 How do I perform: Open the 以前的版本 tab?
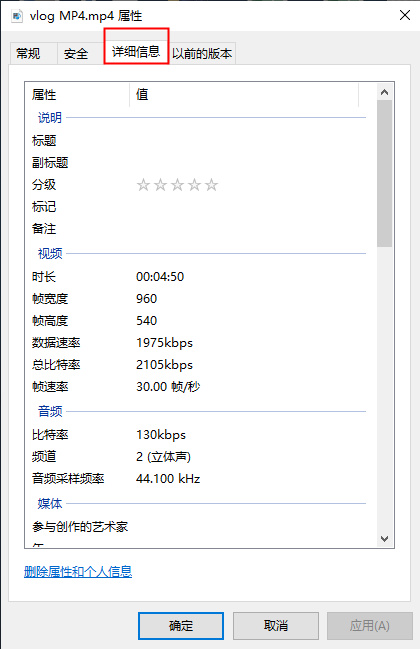coord(202,53)
